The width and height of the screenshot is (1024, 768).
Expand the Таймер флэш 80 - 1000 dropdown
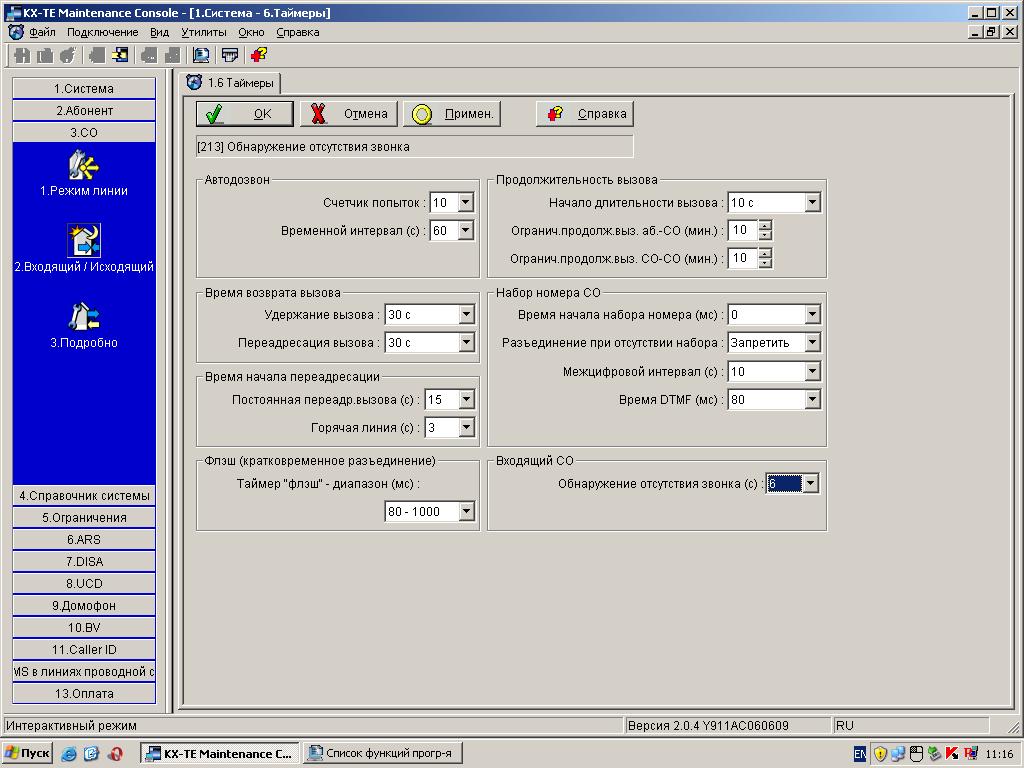click(x=466, y=511)
